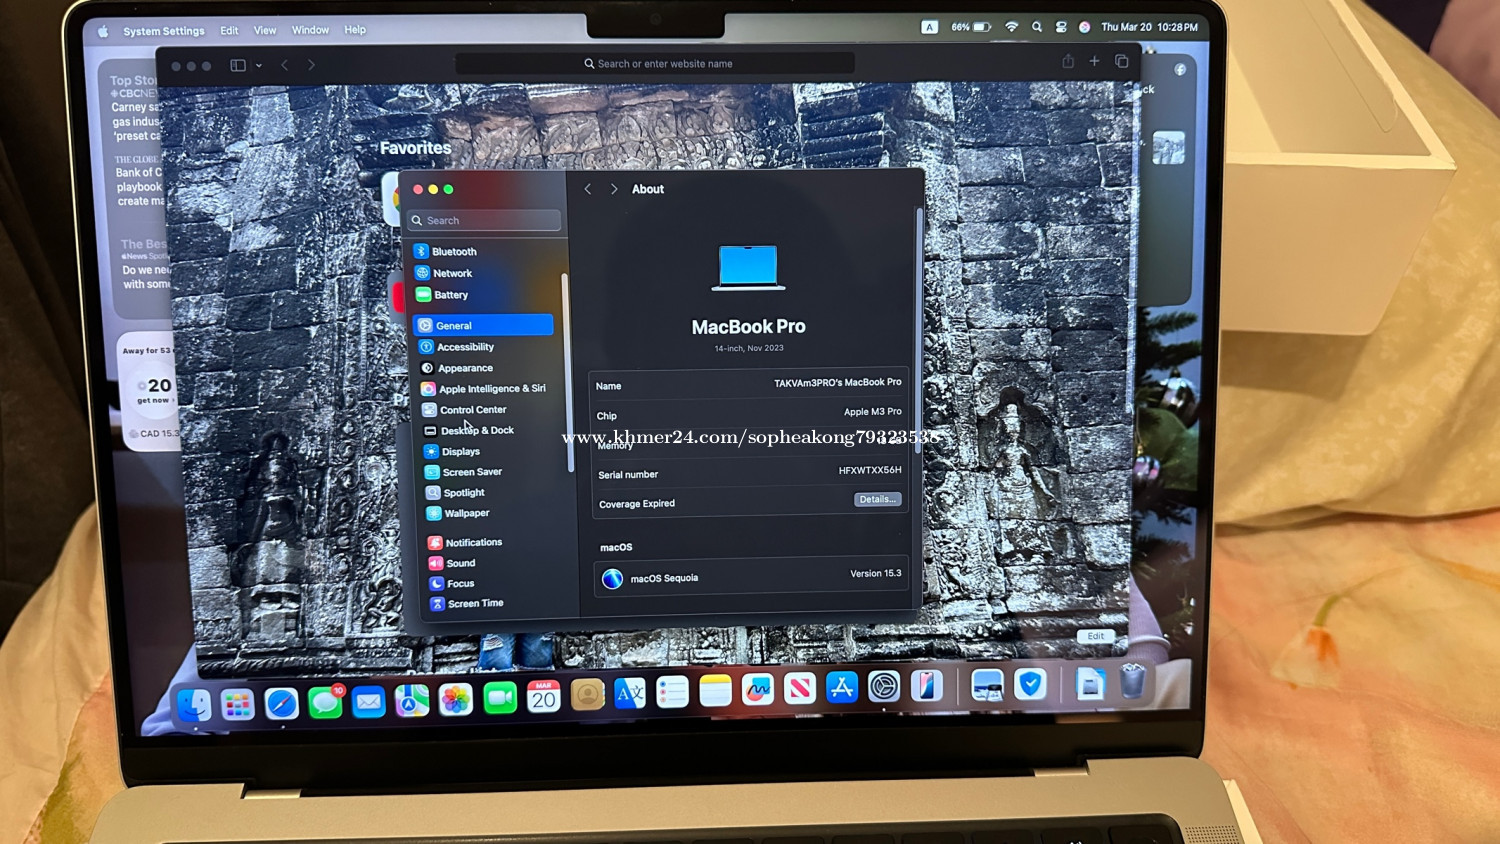Viewport: 1500px width, 844px height.
Task: Open Safari tab group dropdown arrow
Action: pos(259,65)
